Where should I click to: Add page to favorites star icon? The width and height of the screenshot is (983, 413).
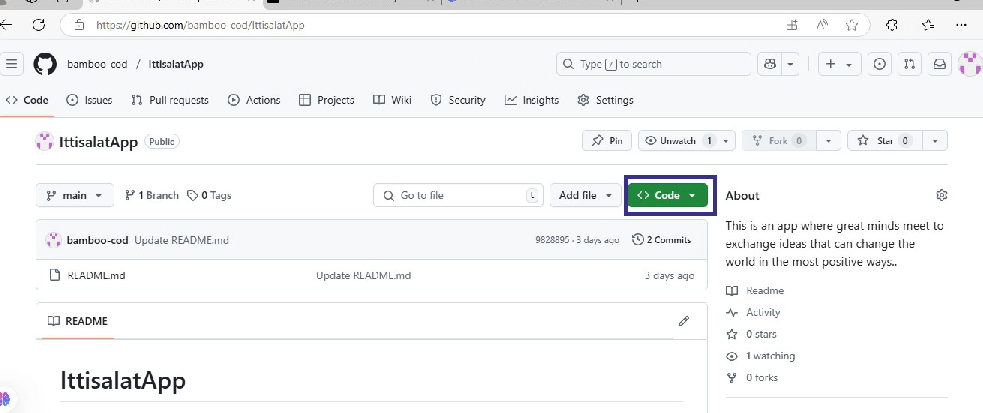tap(851, 25)
